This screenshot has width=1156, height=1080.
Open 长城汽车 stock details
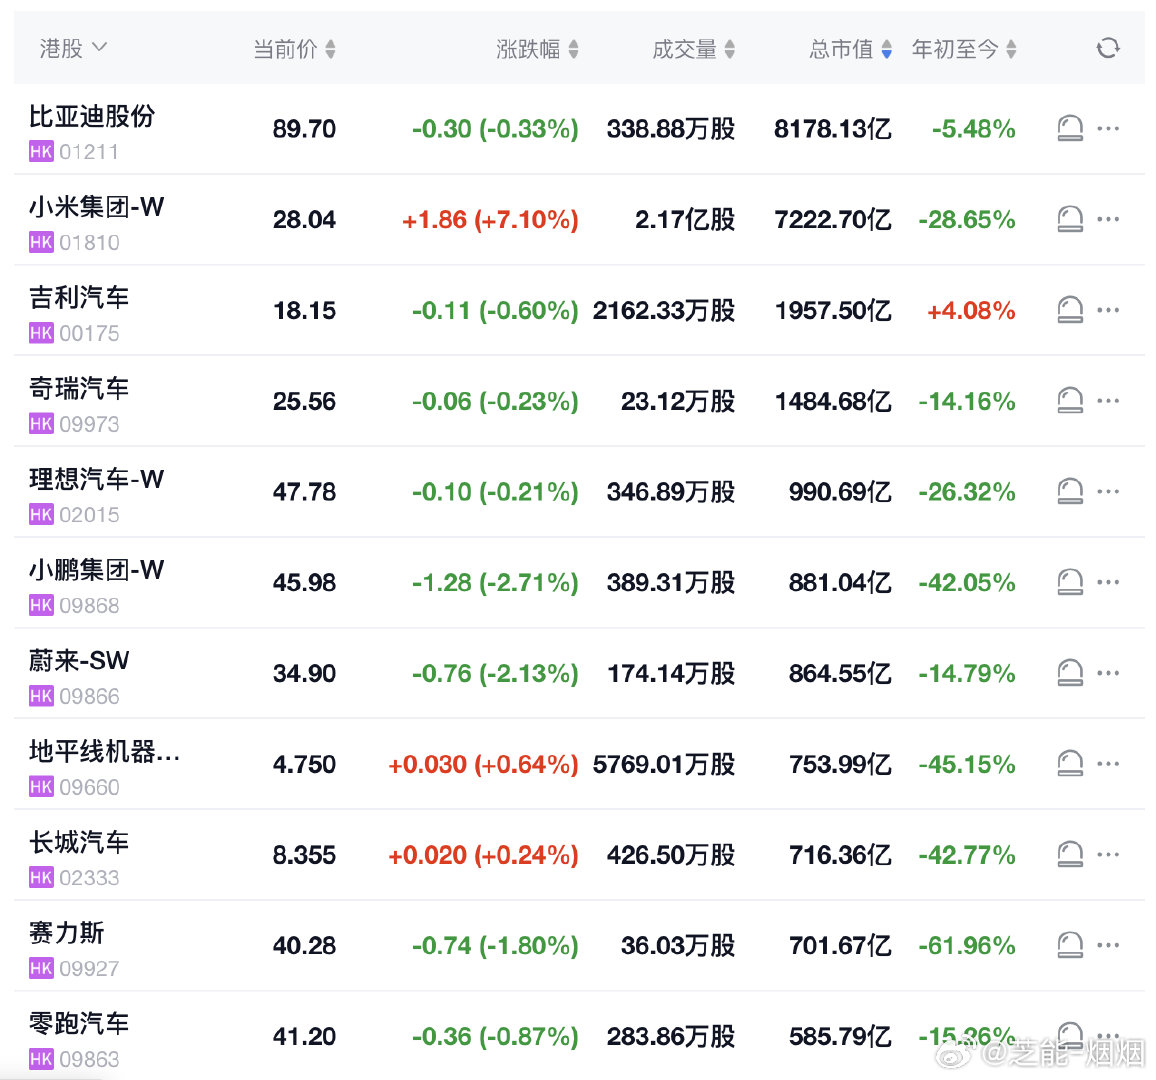79,842
